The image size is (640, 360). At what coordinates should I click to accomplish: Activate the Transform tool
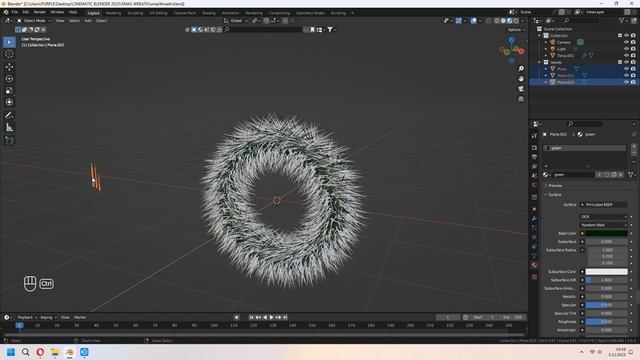(9, 102)
